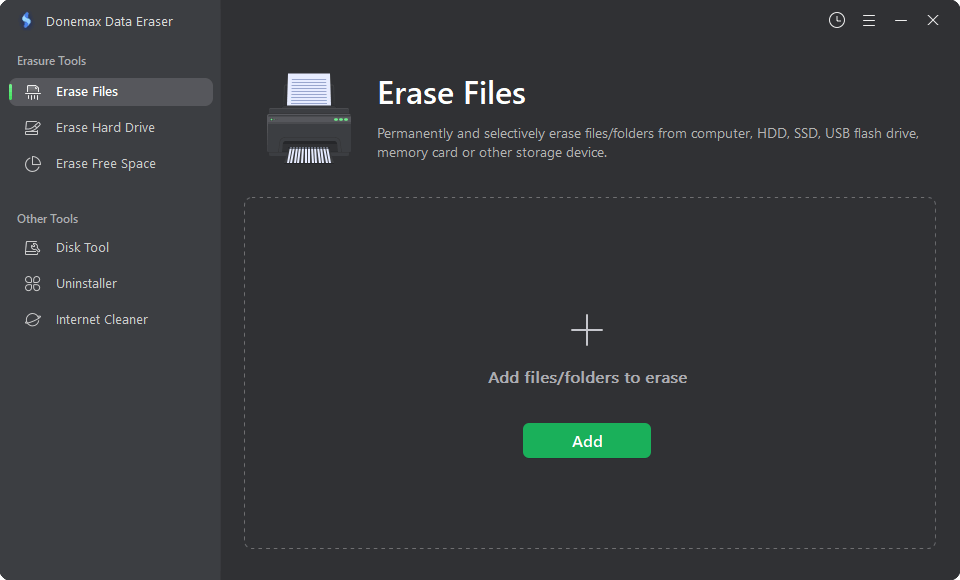Click the Erase Free Space pie icon

click(x=32, y=164)
